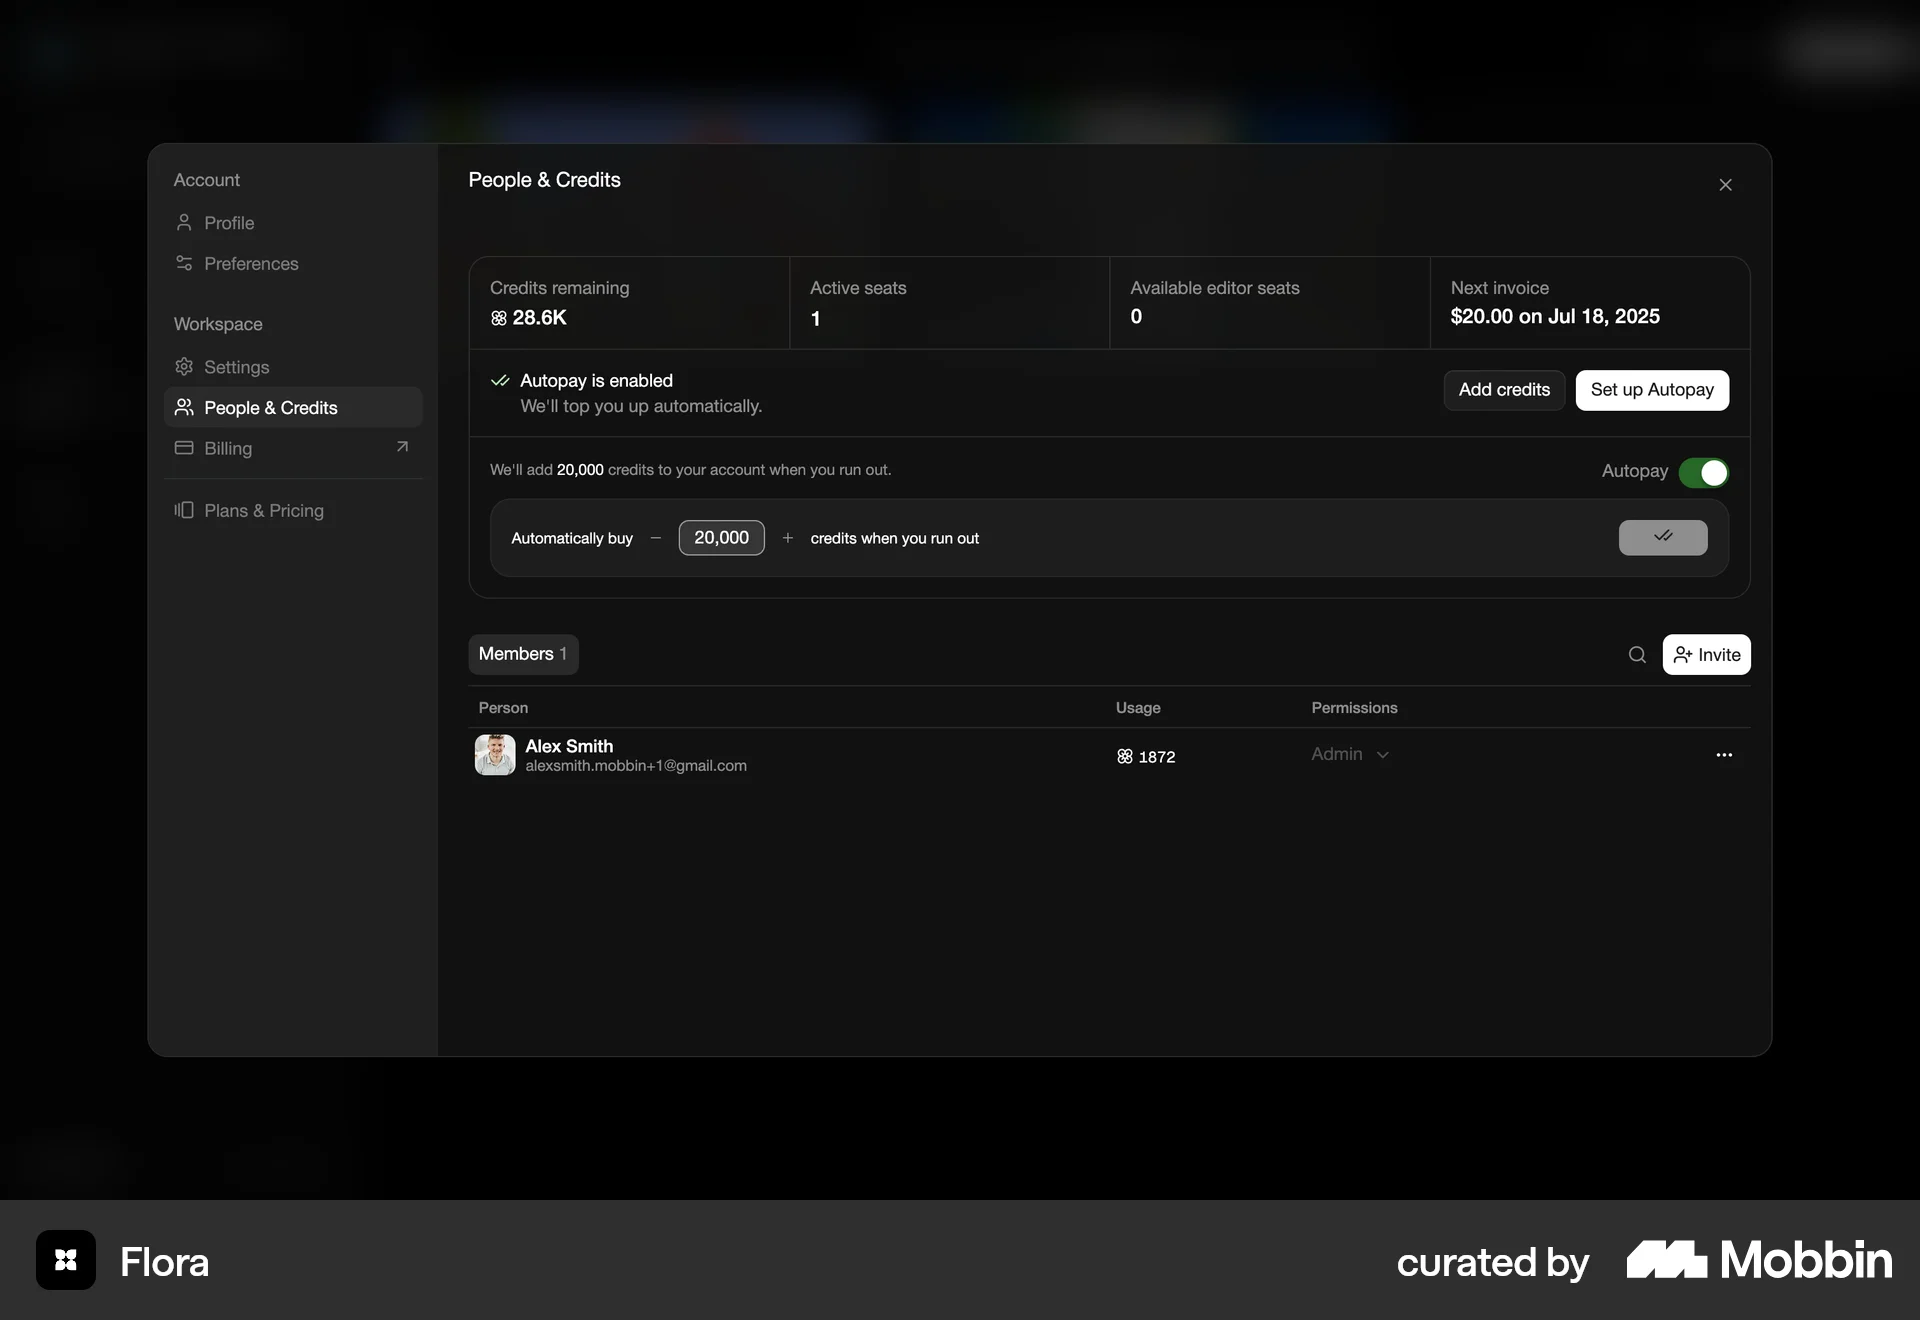Viewport: 1920px width, 1320px height.
Task: Turn off the Autopay toggle
Action: 1703,472
